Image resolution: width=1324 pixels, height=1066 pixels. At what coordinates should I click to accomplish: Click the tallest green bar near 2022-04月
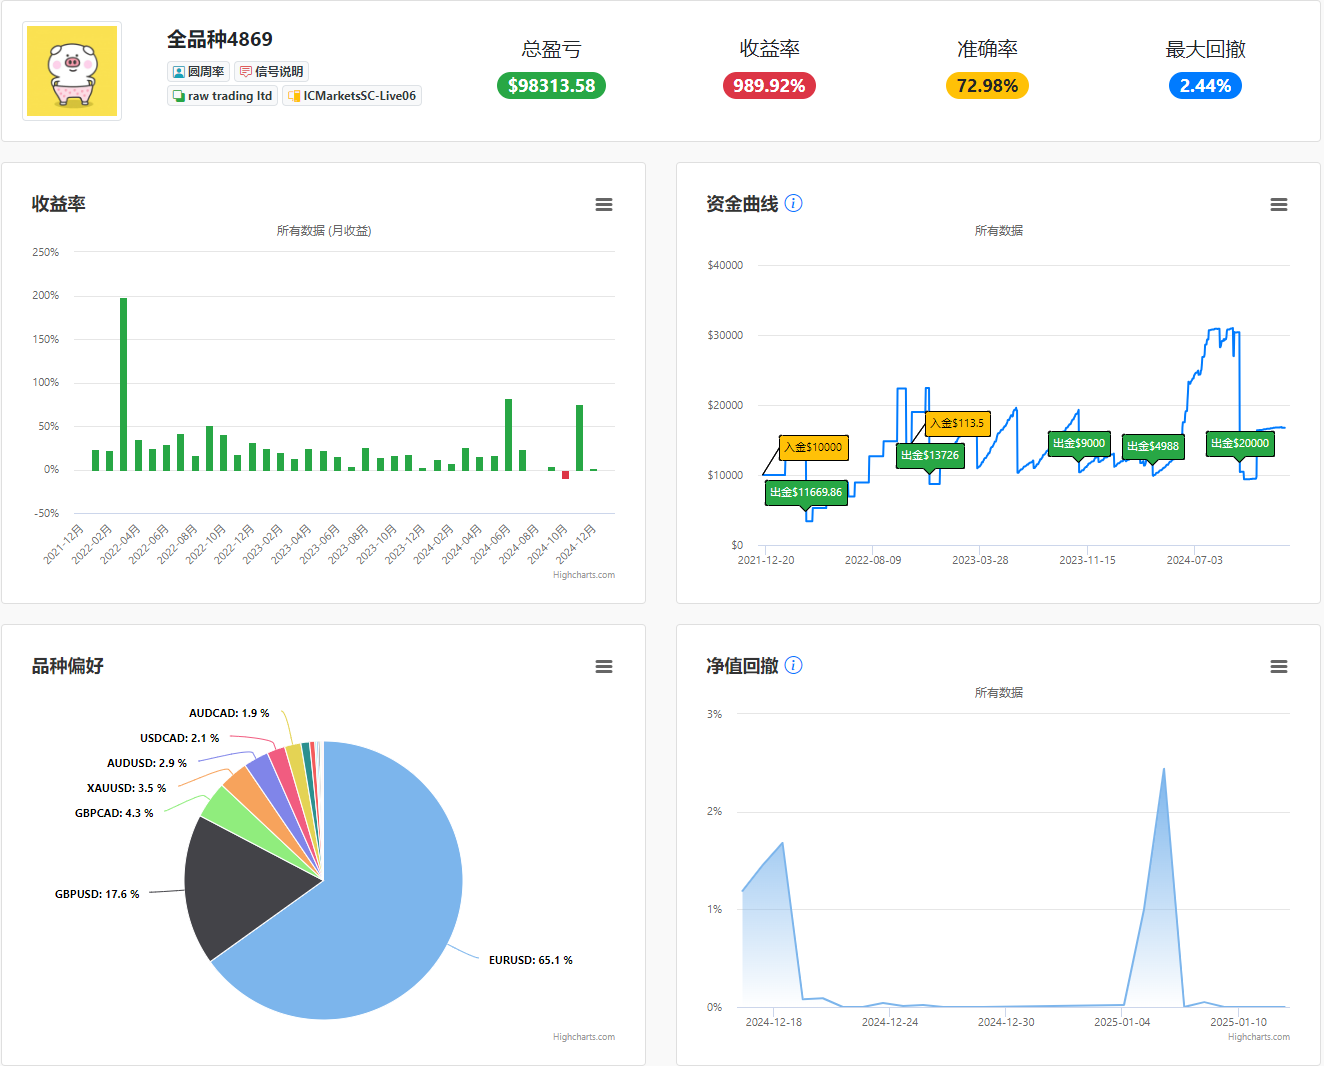[124, 384]
